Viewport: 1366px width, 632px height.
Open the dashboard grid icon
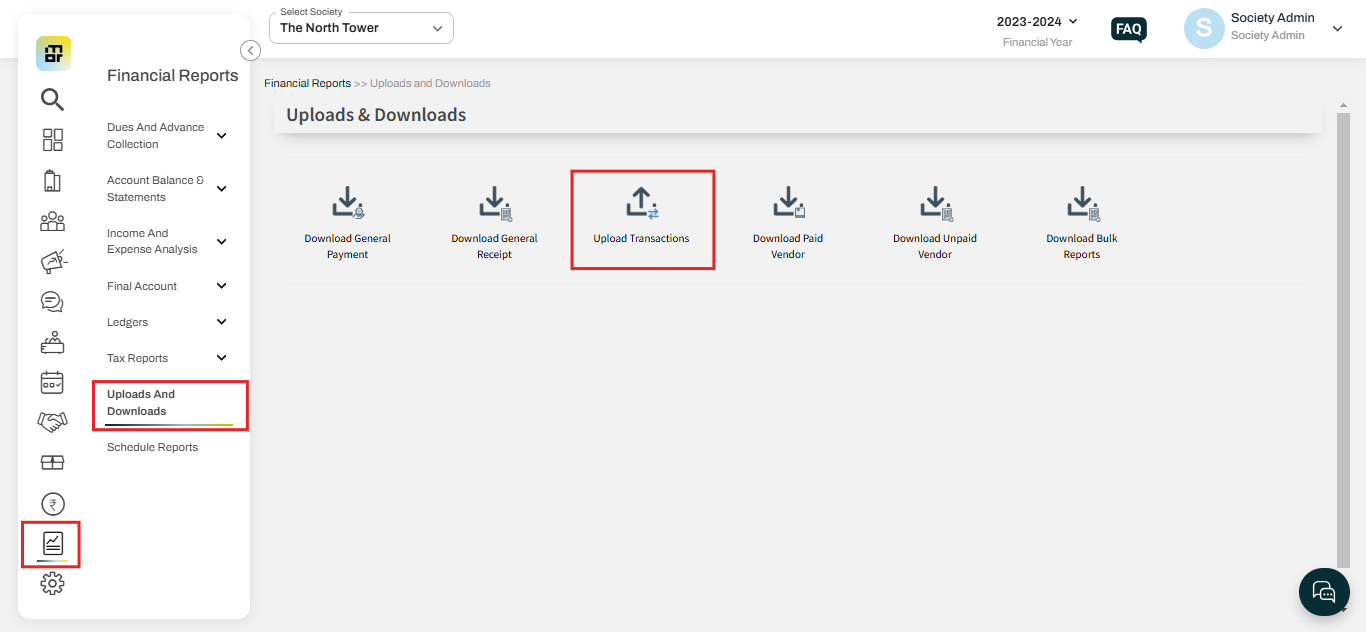click(52, 140)
